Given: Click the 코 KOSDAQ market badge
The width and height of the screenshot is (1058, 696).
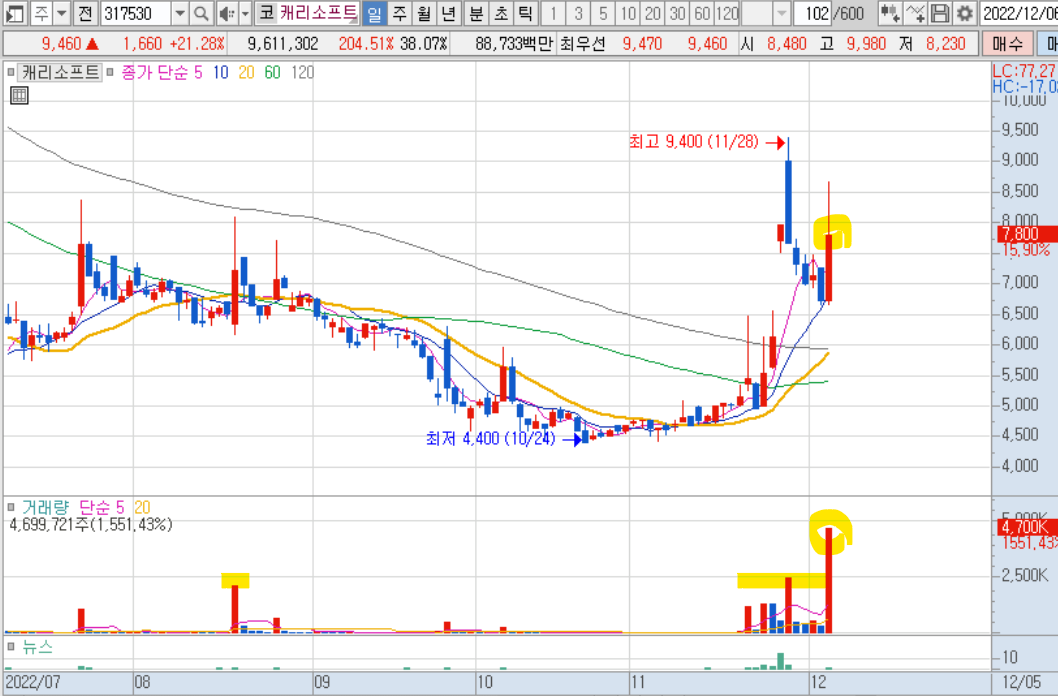Looking at the screenshot, I should click(267, 13).
